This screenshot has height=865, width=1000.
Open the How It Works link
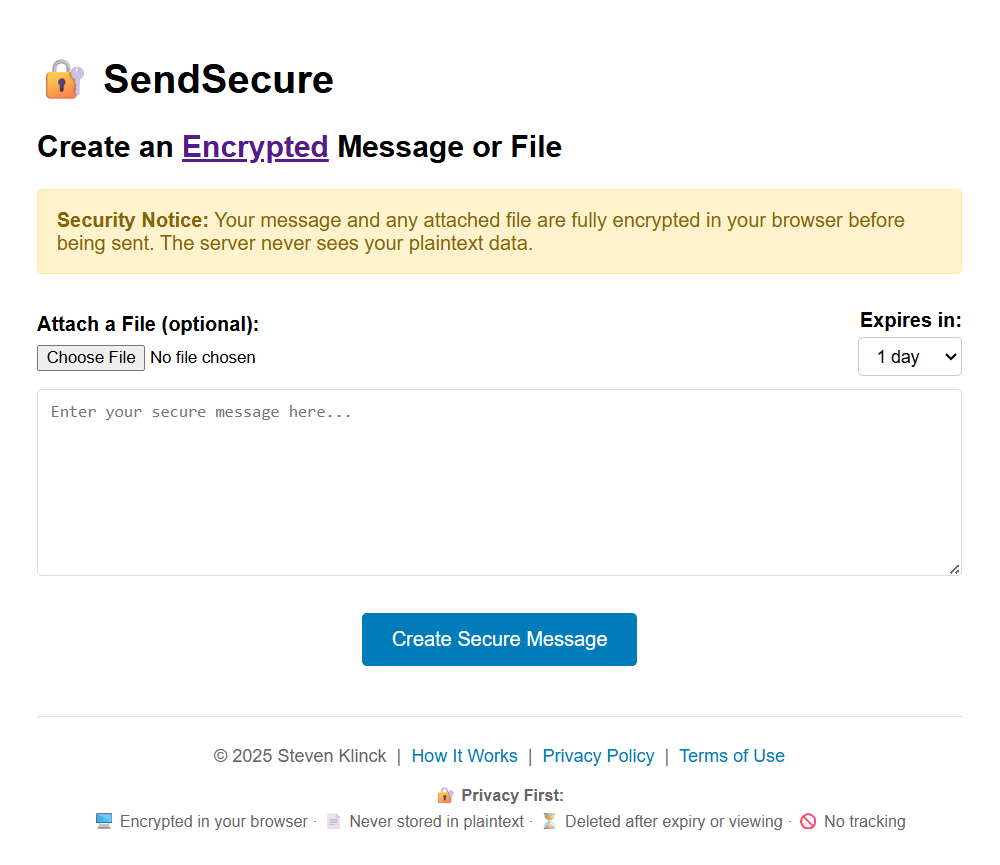coord(464,756)
